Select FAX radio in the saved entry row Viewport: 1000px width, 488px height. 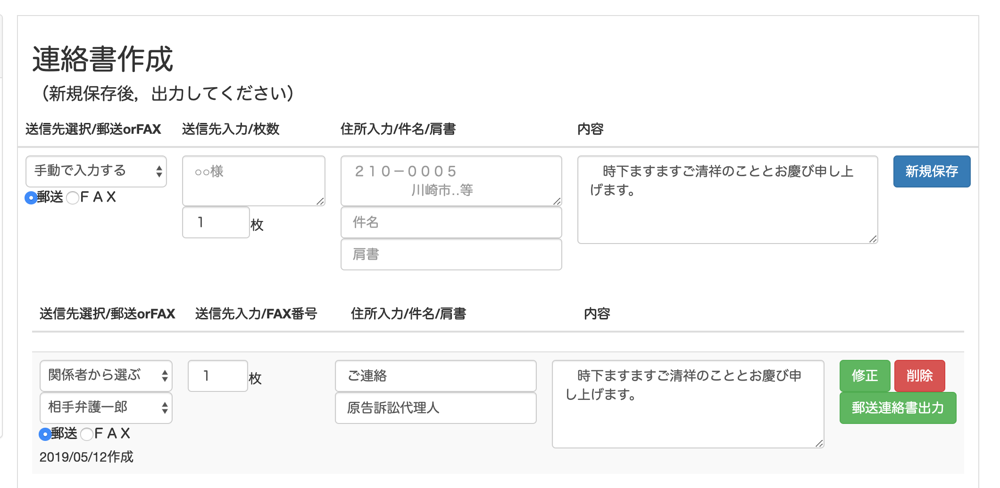[87, 434]
